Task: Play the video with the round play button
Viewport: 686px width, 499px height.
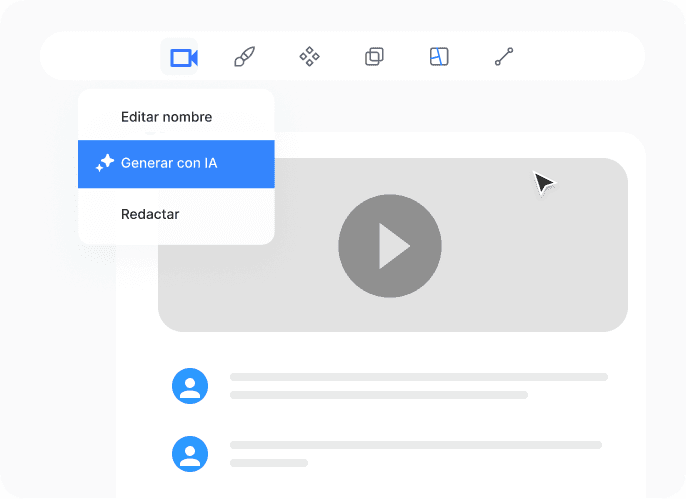Action: [x=390, y=246]
